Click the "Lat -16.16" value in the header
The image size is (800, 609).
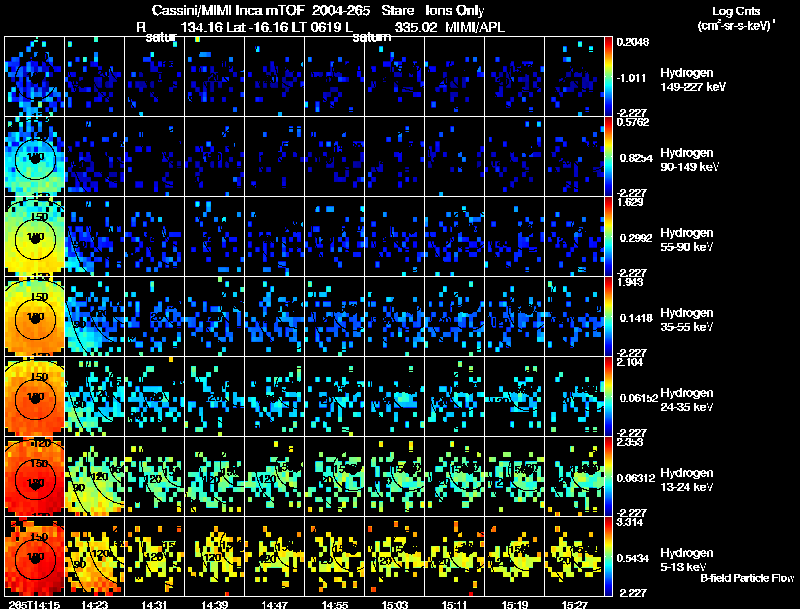point(257,27)
